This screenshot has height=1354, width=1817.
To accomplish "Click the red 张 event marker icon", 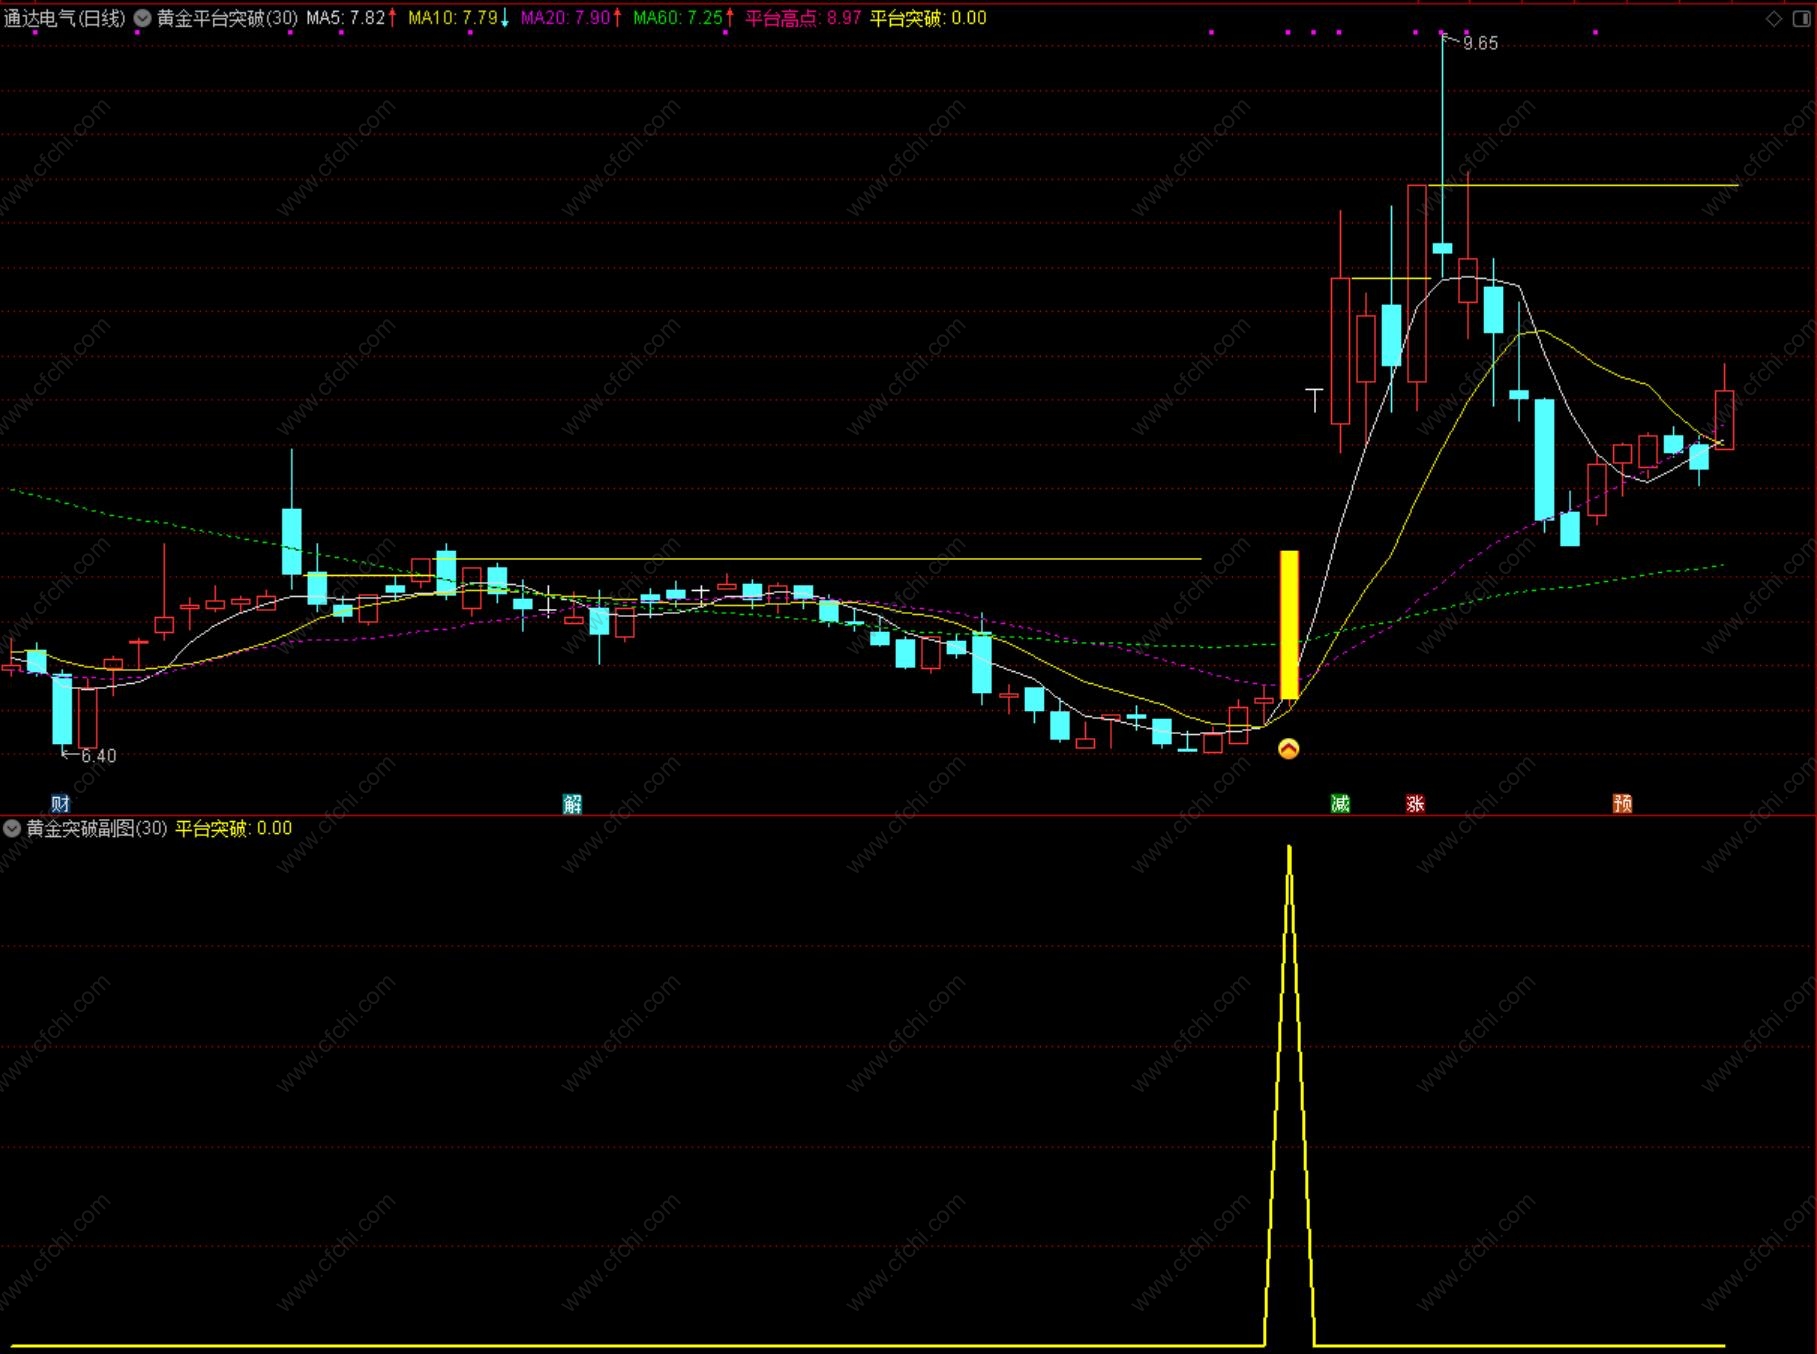I will (x=1415, y=803).
